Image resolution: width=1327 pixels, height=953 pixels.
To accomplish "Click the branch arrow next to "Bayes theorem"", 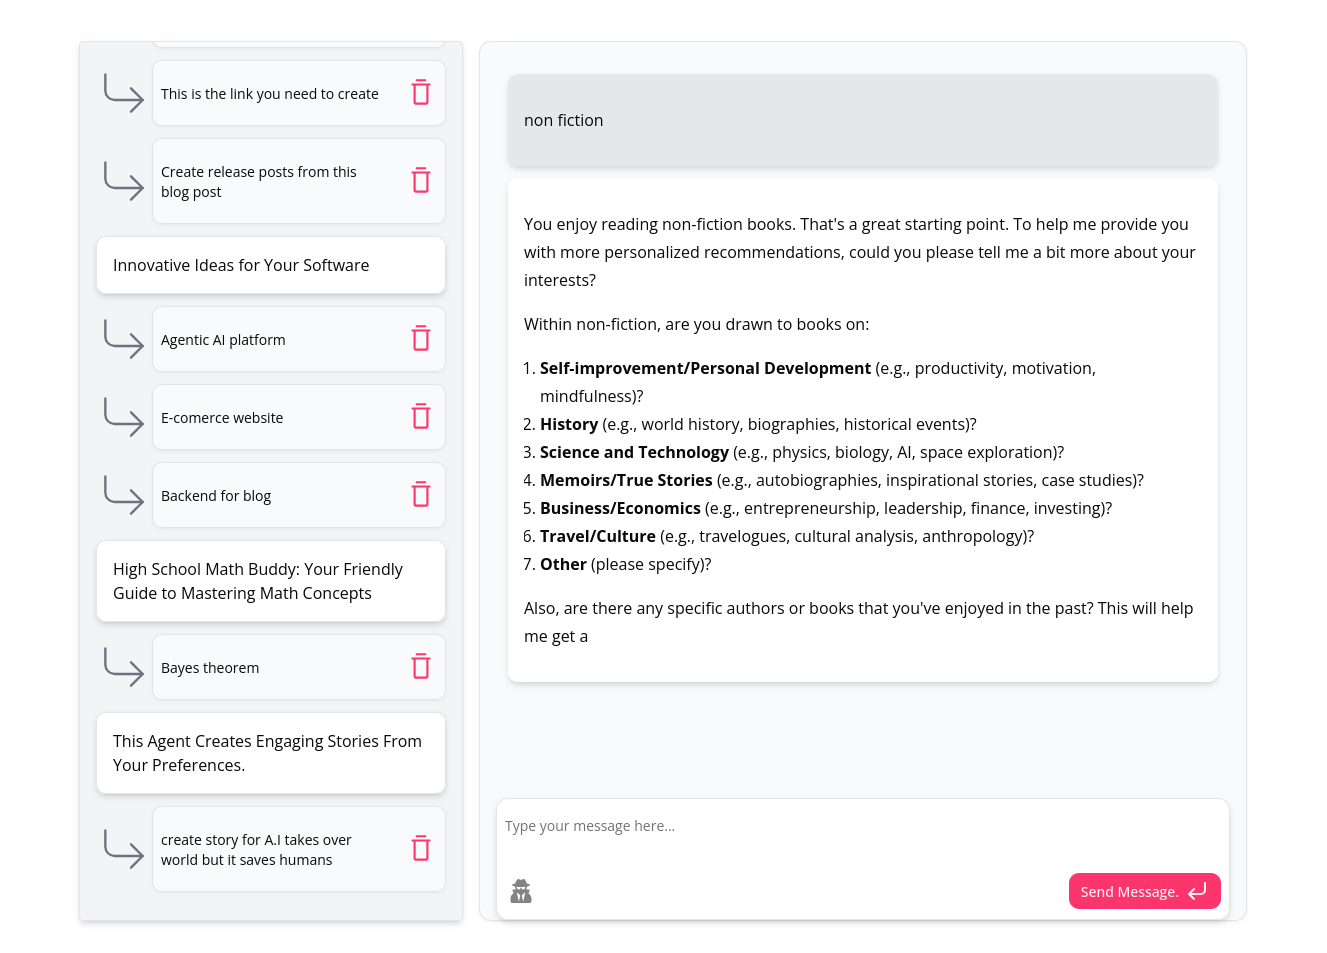I will click(123, 666).
